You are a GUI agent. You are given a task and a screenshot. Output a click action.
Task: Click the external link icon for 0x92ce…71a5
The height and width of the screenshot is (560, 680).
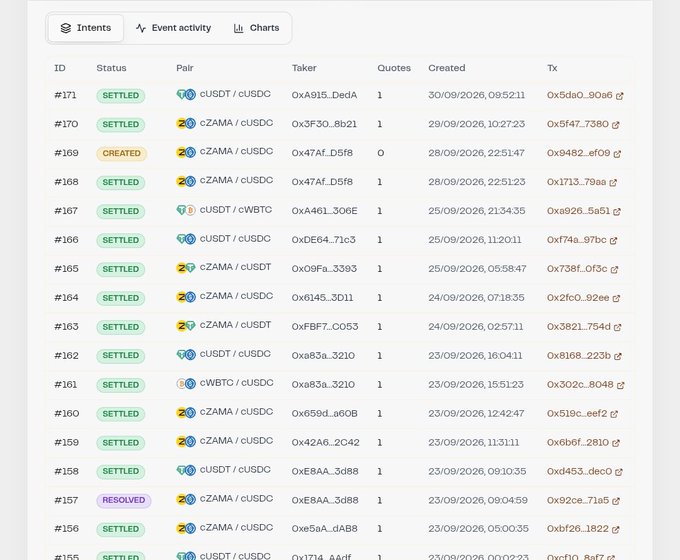[616, 501]
